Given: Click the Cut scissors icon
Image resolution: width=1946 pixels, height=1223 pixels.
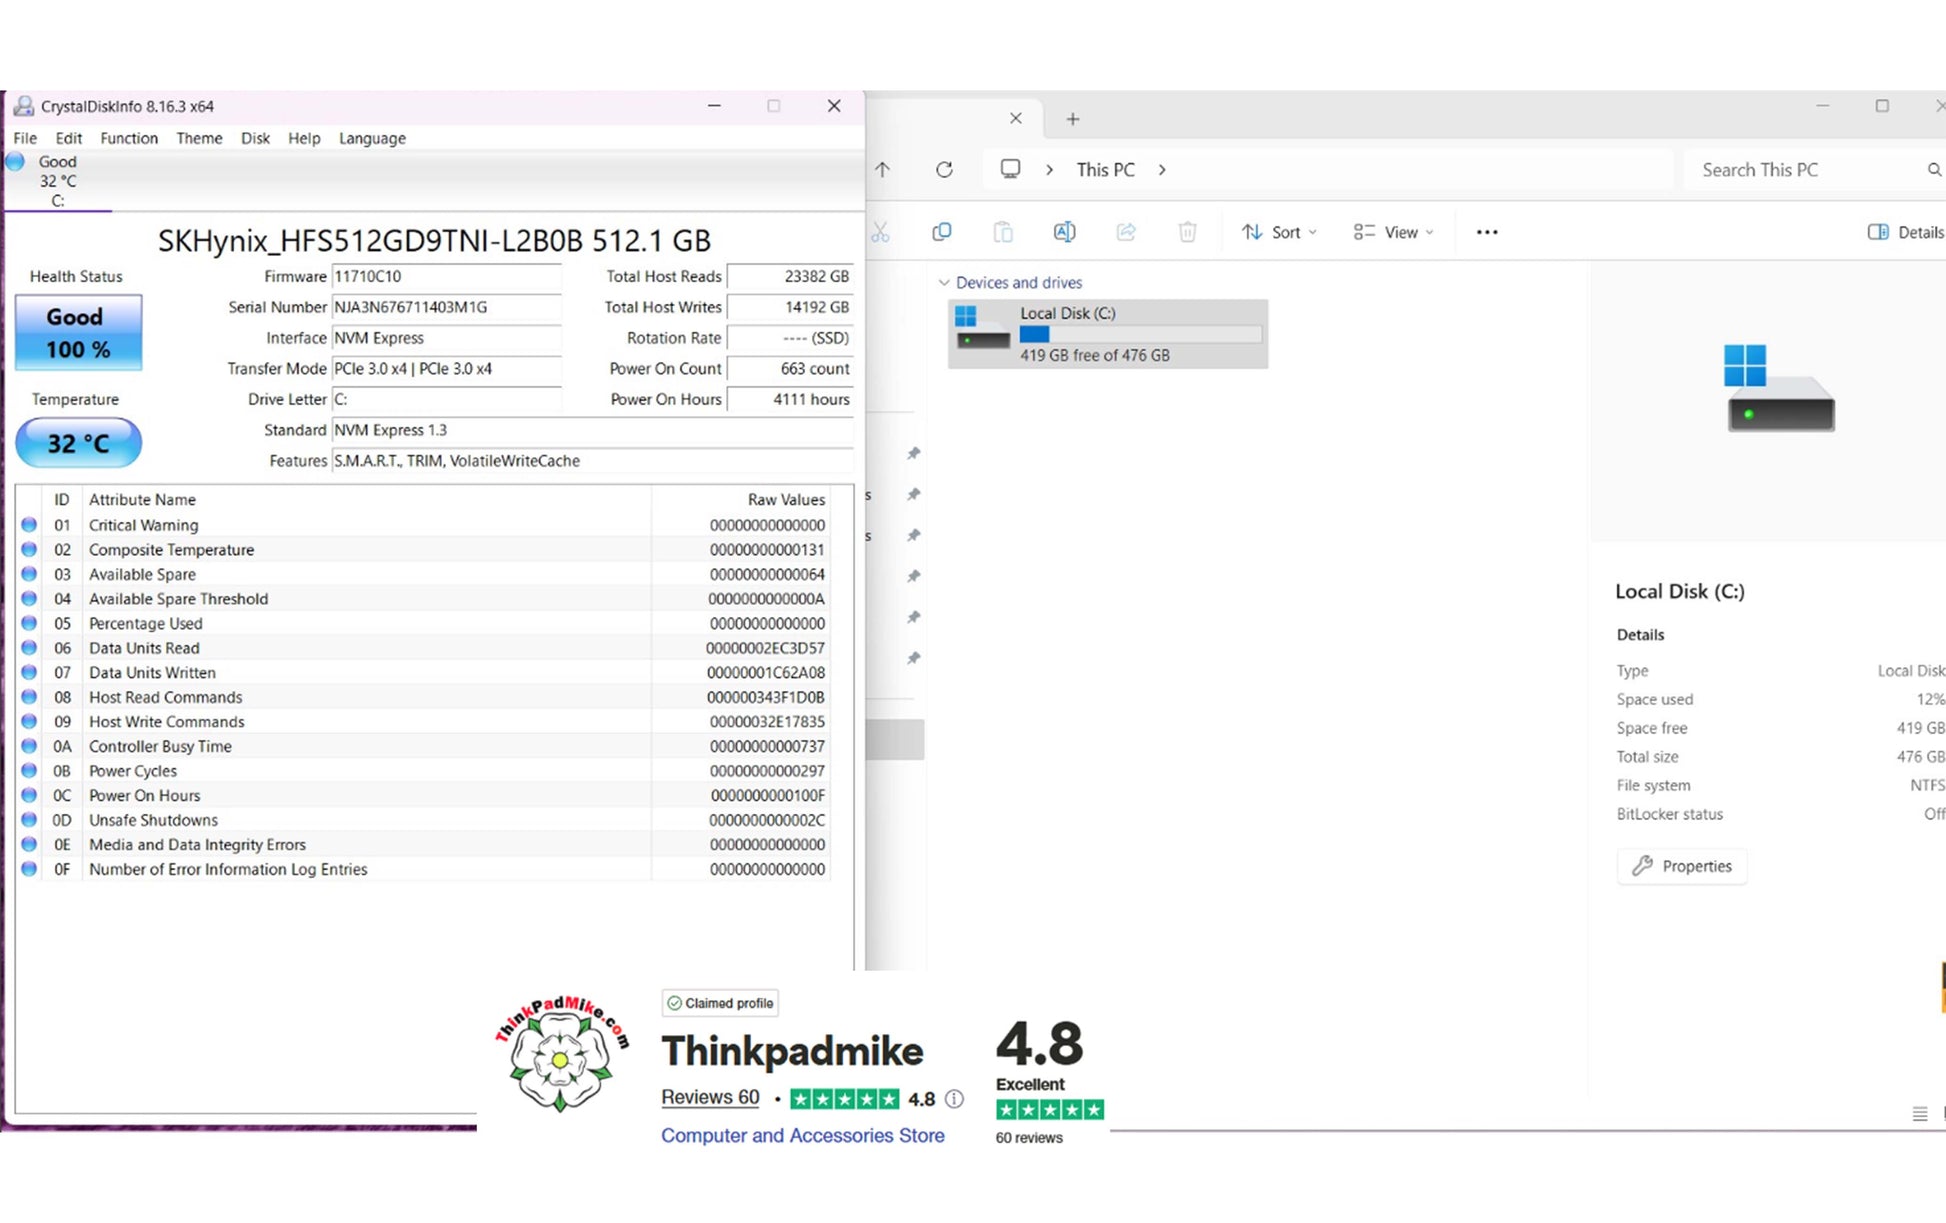Looking at the screenshot, I should click(880, 232).
